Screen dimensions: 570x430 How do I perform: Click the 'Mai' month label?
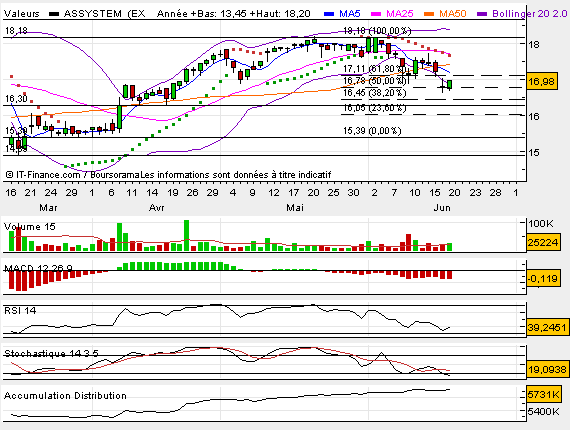[295, 208]
